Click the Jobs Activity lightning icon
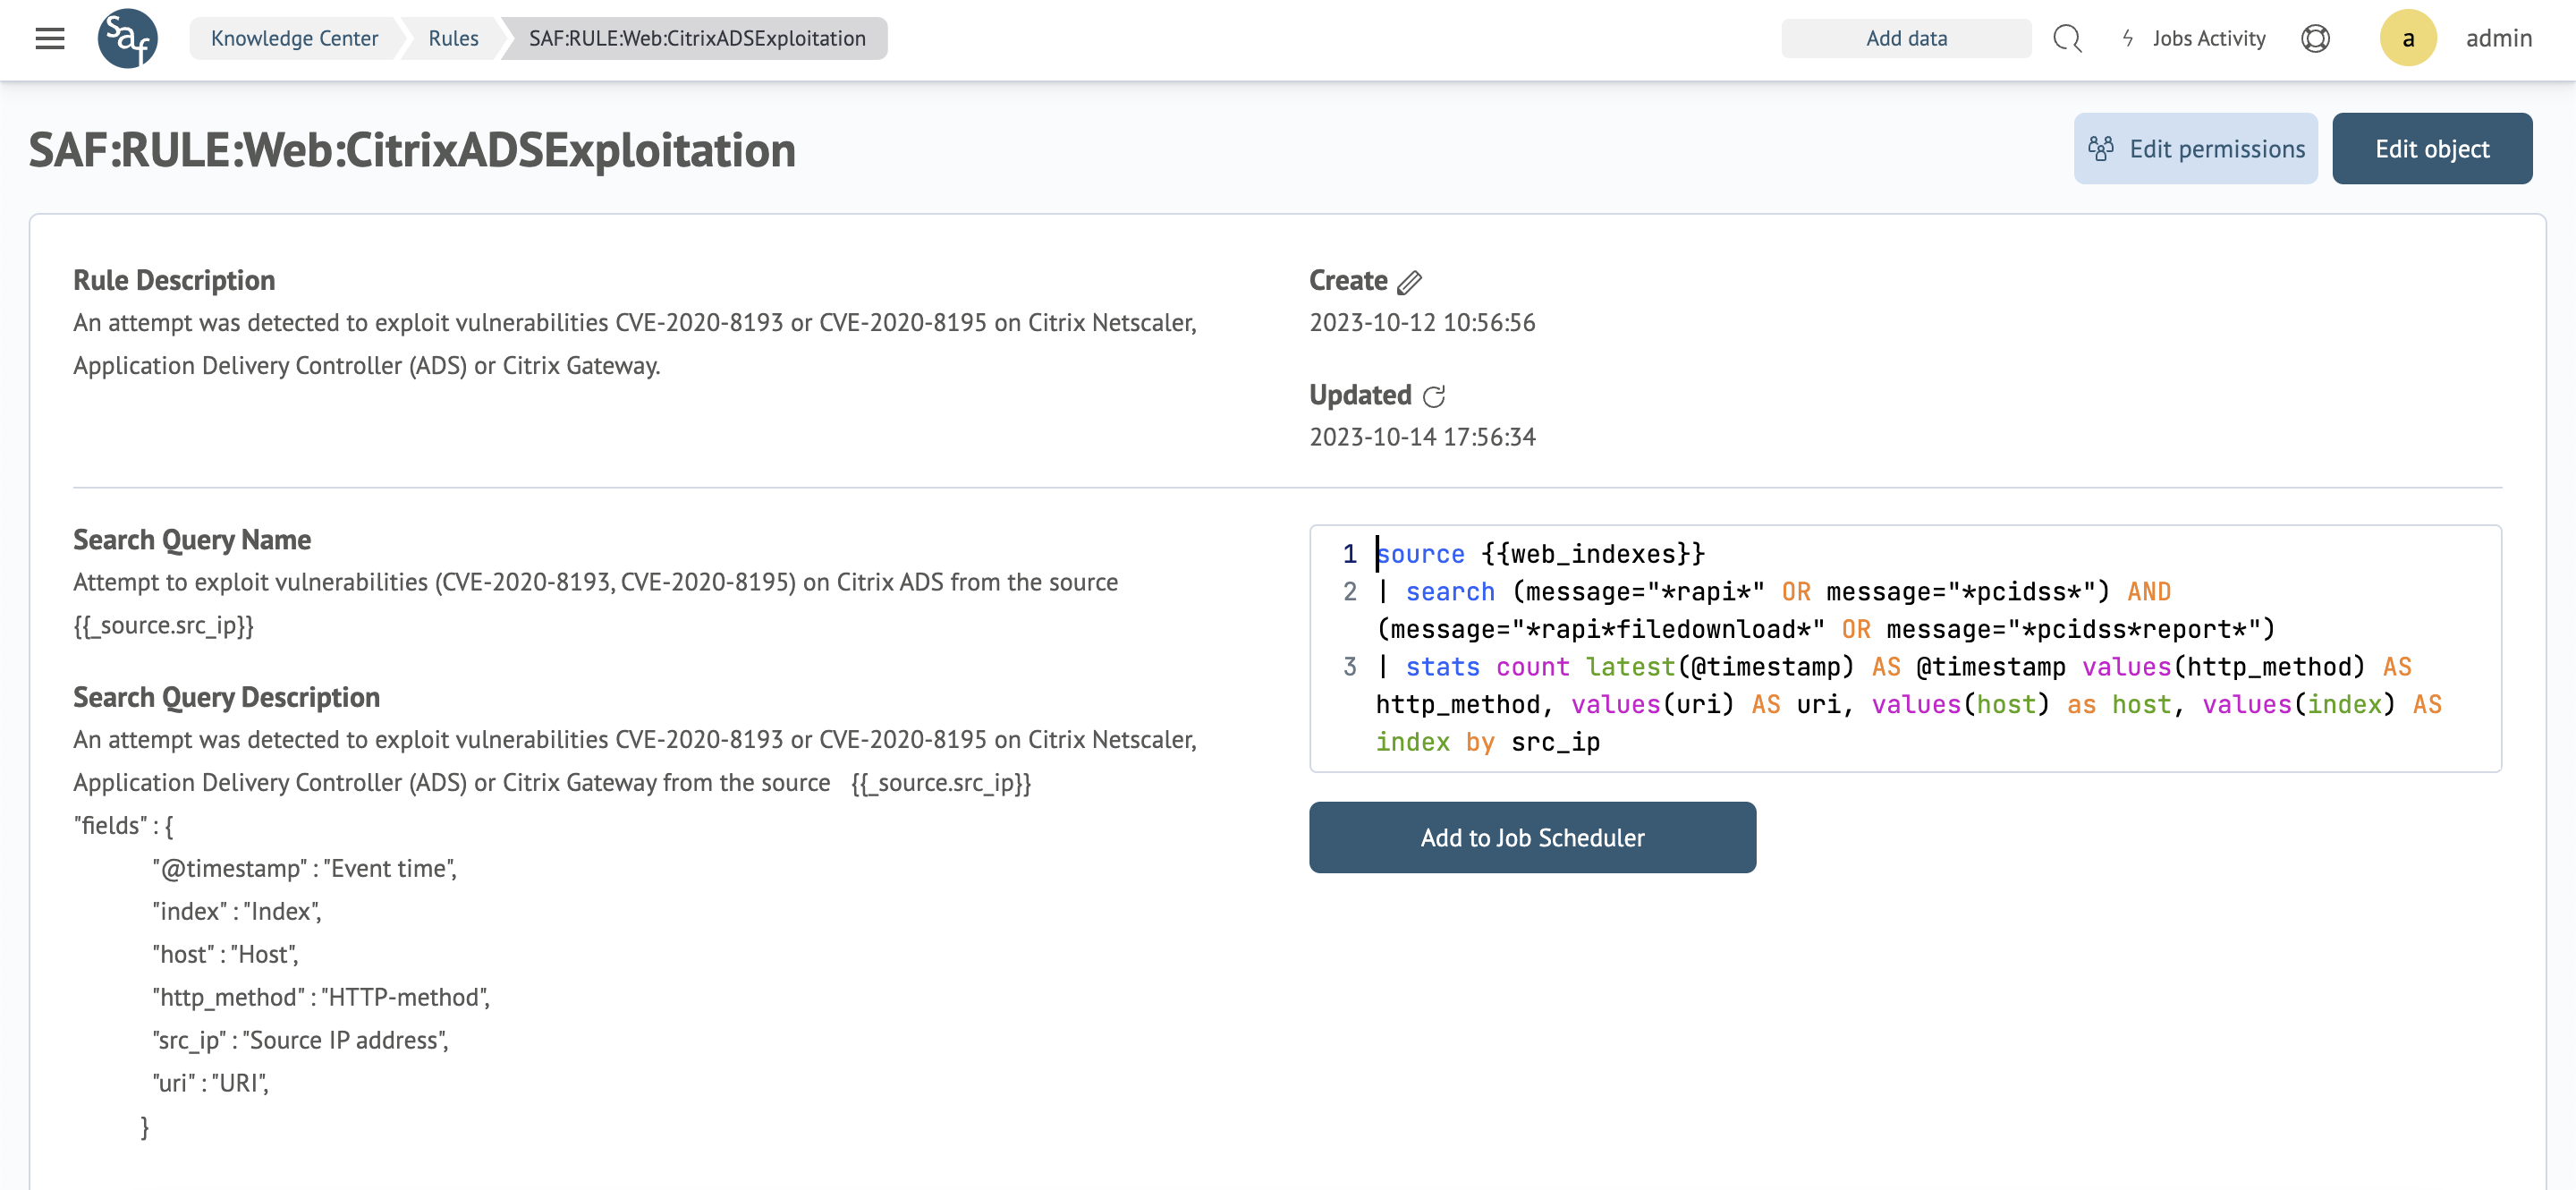The height and width of the screenshot is (1190, 2576). tap(2128, 38)
